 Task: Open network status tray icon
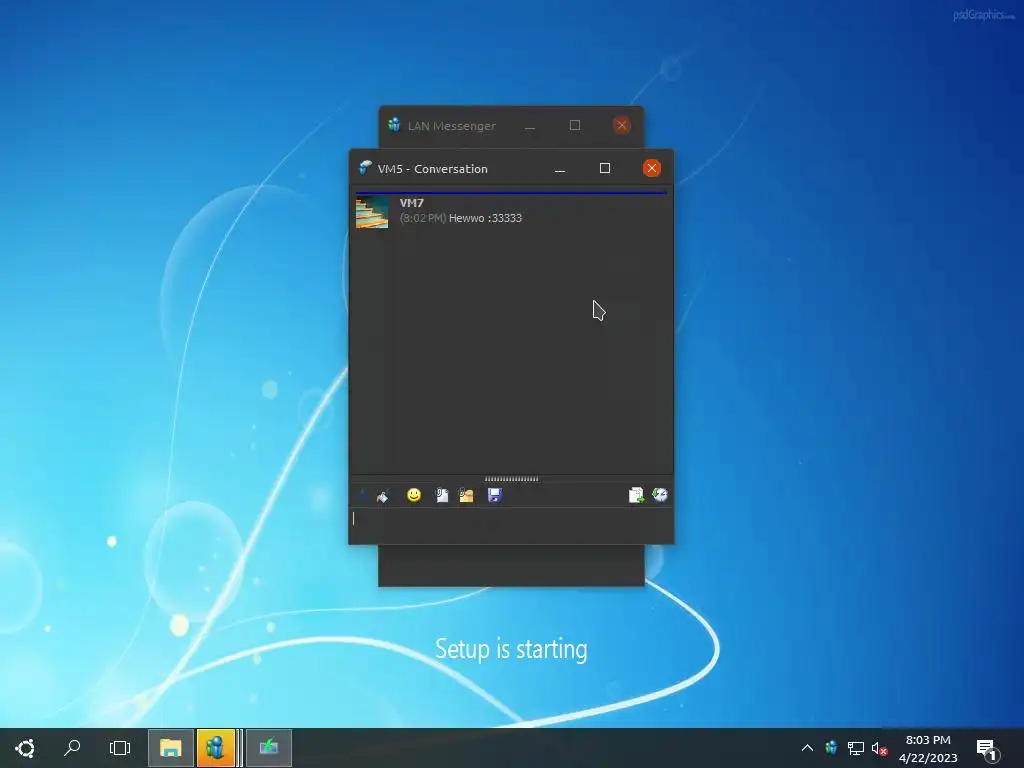[x=856, y=748]
